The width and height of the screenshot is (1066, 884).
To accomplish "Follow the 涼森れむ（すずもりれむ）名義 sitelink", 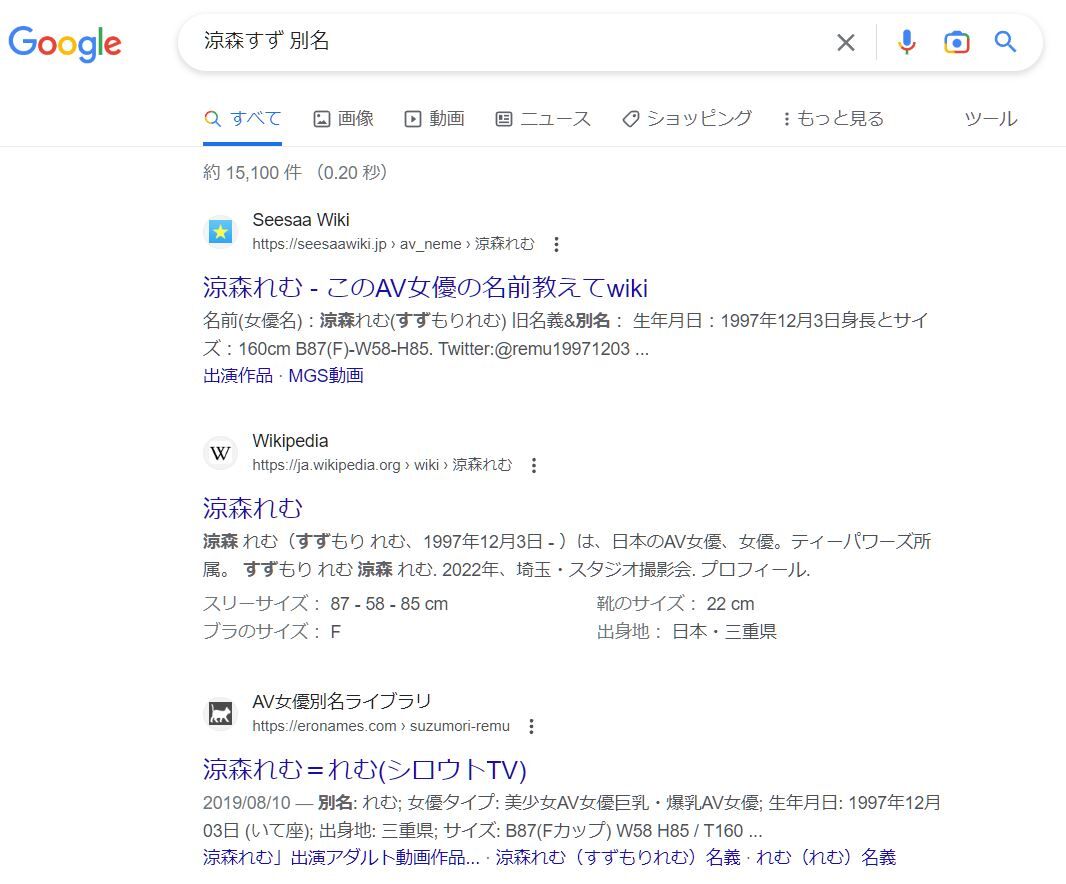I will pos(618,857).
